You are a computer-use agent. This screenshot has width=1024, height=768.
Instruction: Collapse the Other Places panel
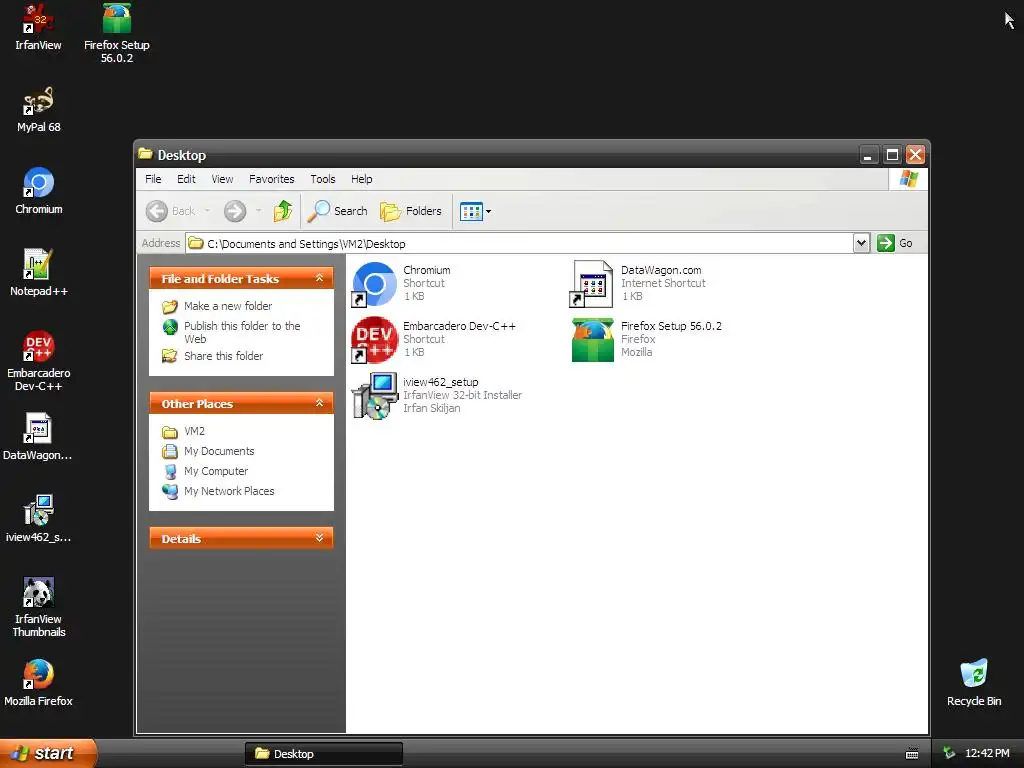(x=319, y=403)
